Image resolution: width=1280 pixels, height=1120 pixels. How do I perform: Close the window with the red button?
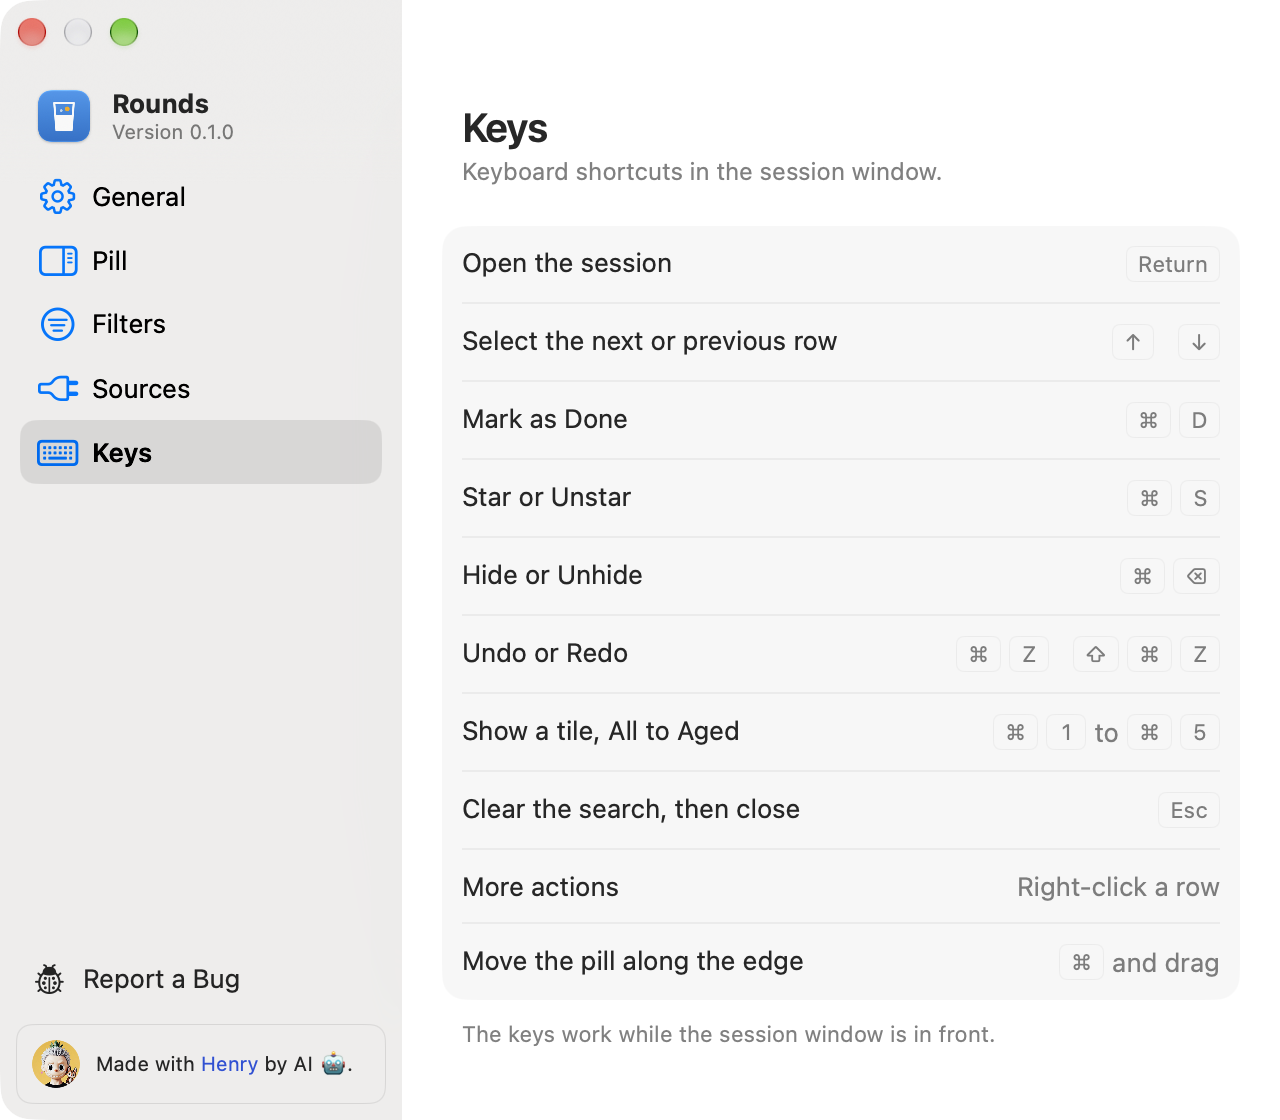[32, 32]
